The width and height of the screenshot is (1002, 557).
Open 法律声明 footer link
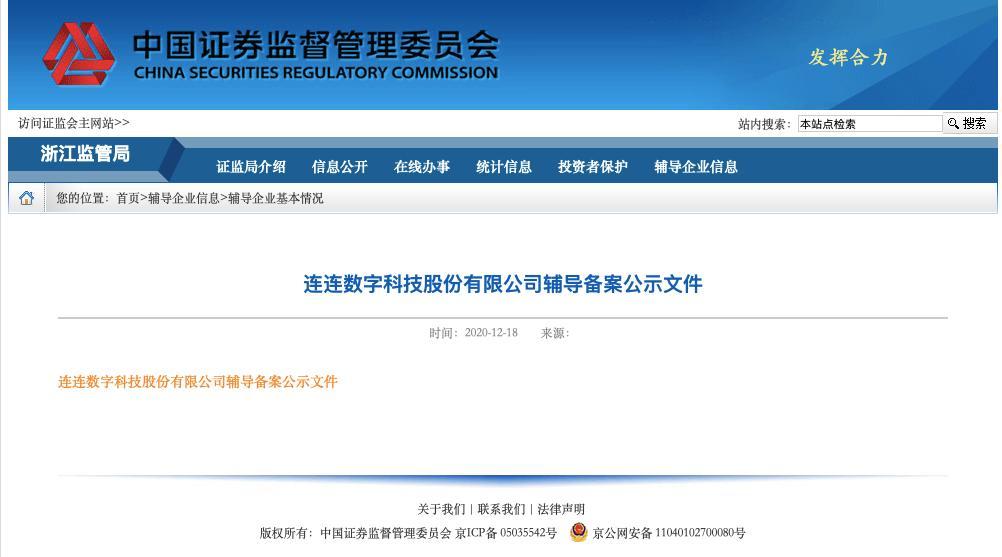561,509
